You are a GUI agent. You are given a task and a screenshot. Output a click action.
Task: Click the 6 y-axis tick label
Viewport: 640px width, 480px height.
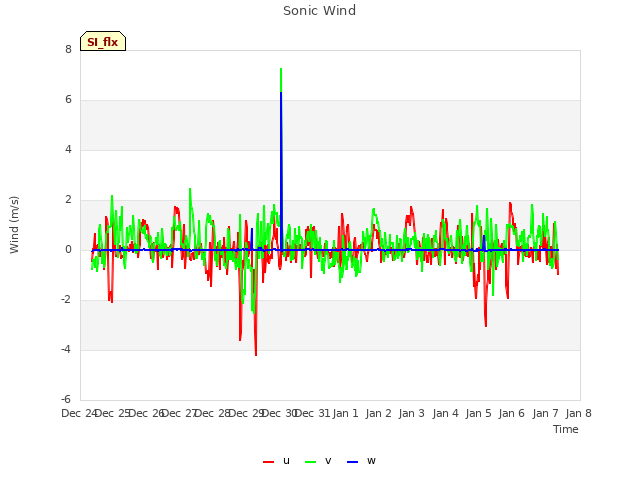68,100
